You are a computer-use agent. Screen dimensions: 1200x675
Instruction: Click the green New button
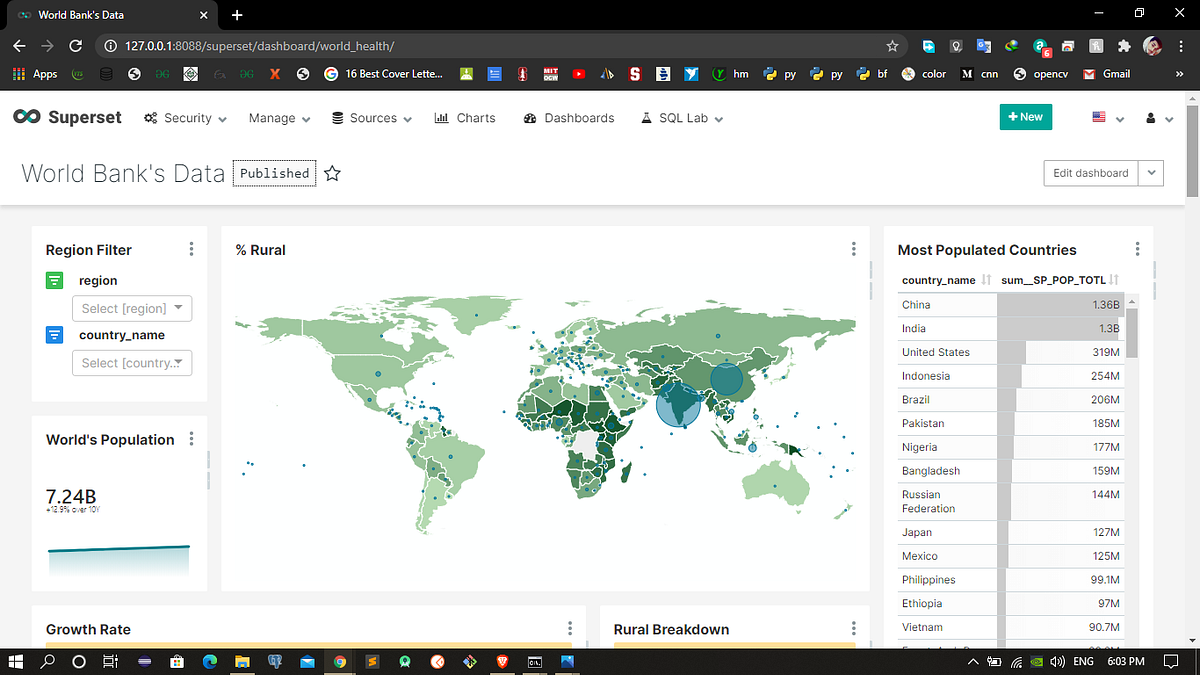[x=1026, y=117]
